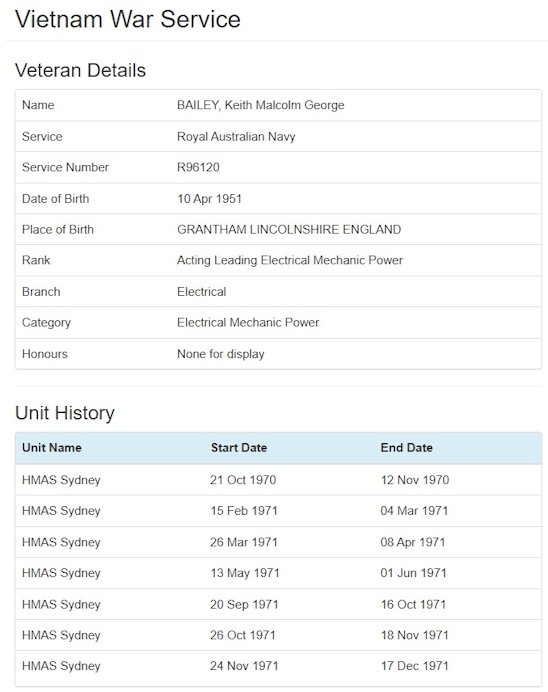The image size is (548, 692).
Task: Click the 'Electrical' branch value
Action: point(202,292)
